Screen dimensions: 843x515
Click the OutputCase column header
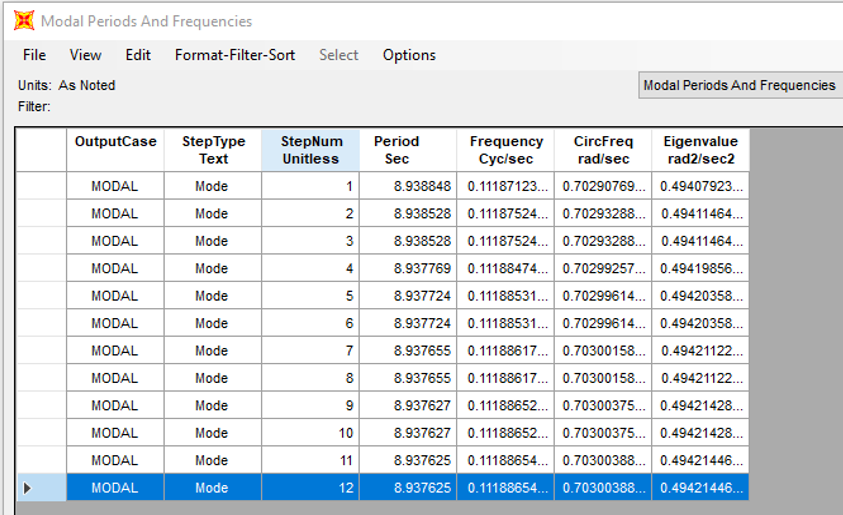pos(116,150)
